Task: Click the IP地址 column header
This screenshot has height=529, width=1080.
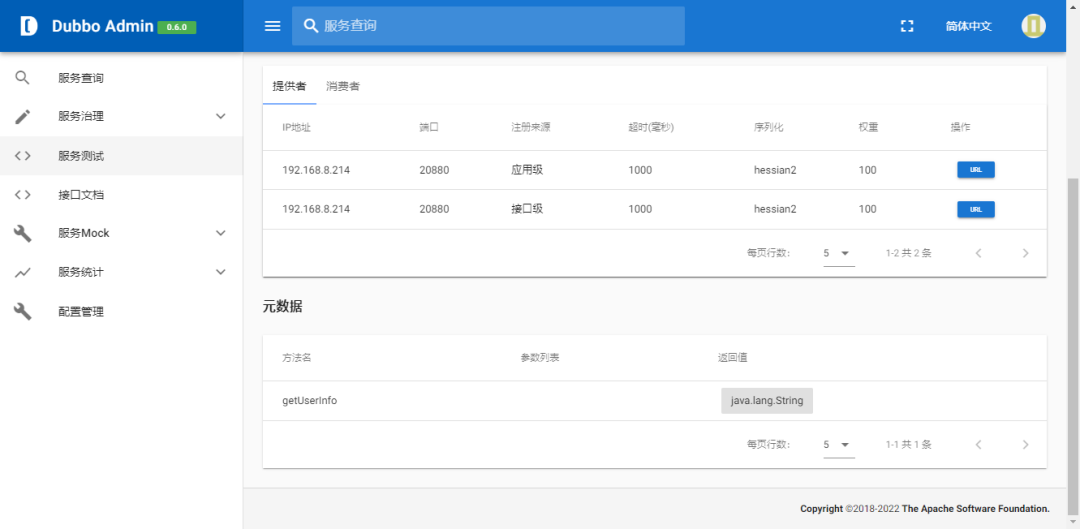Action: (297, 127)
